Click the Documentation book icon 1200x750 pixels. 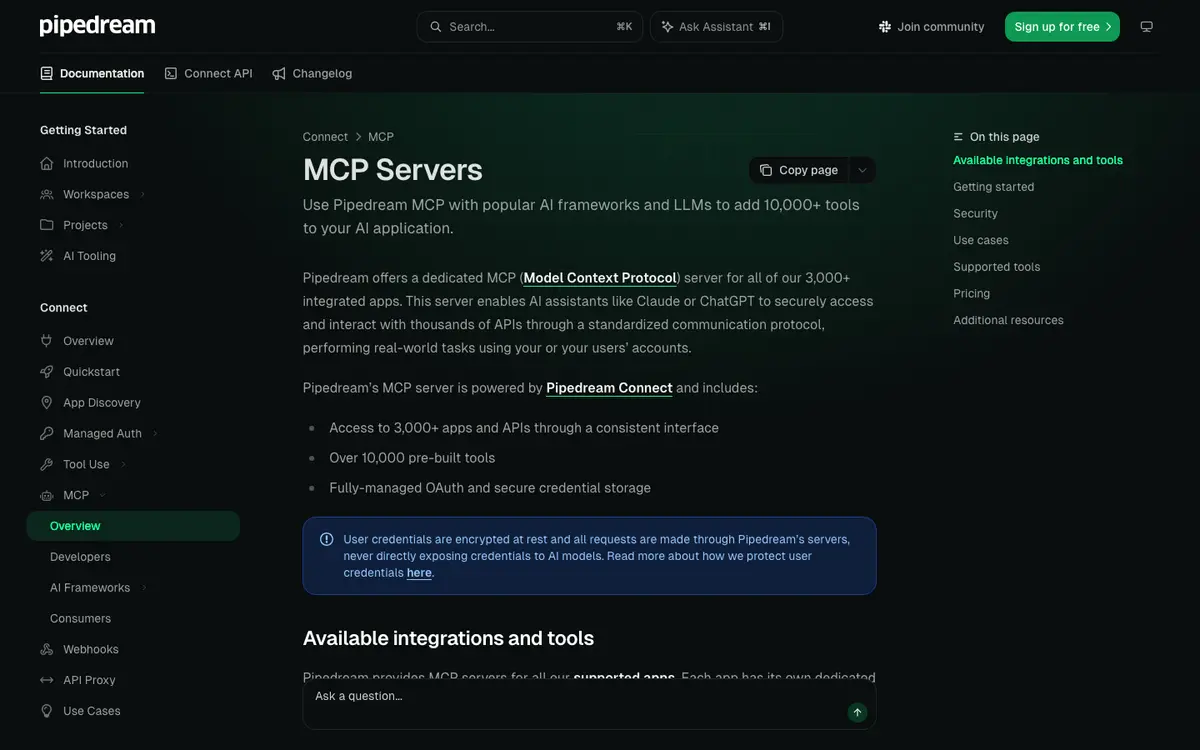pos(47,73)
